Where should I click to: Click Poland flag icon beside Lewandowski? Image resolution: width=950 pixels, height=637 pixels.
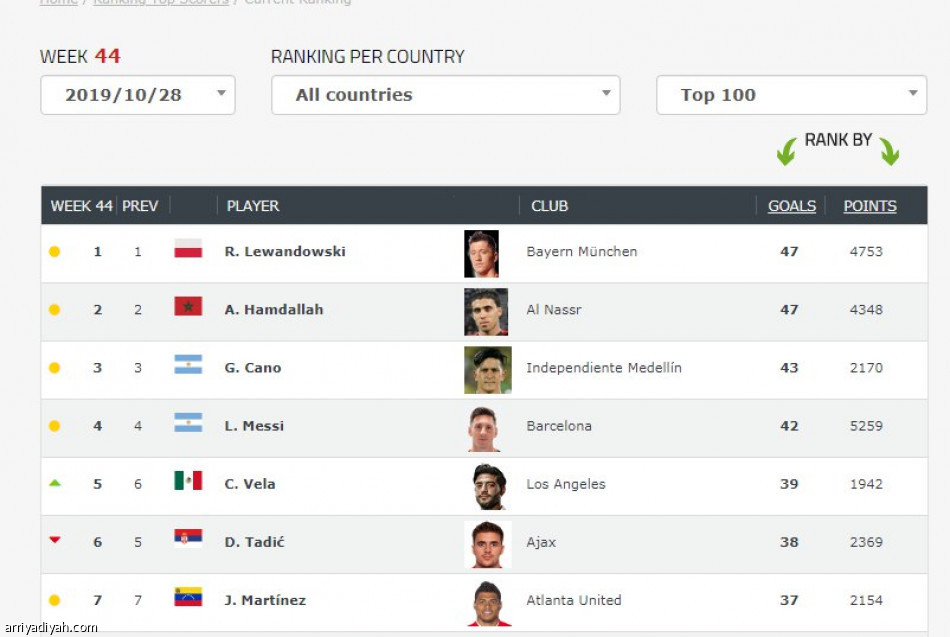[x=188, y=248]
